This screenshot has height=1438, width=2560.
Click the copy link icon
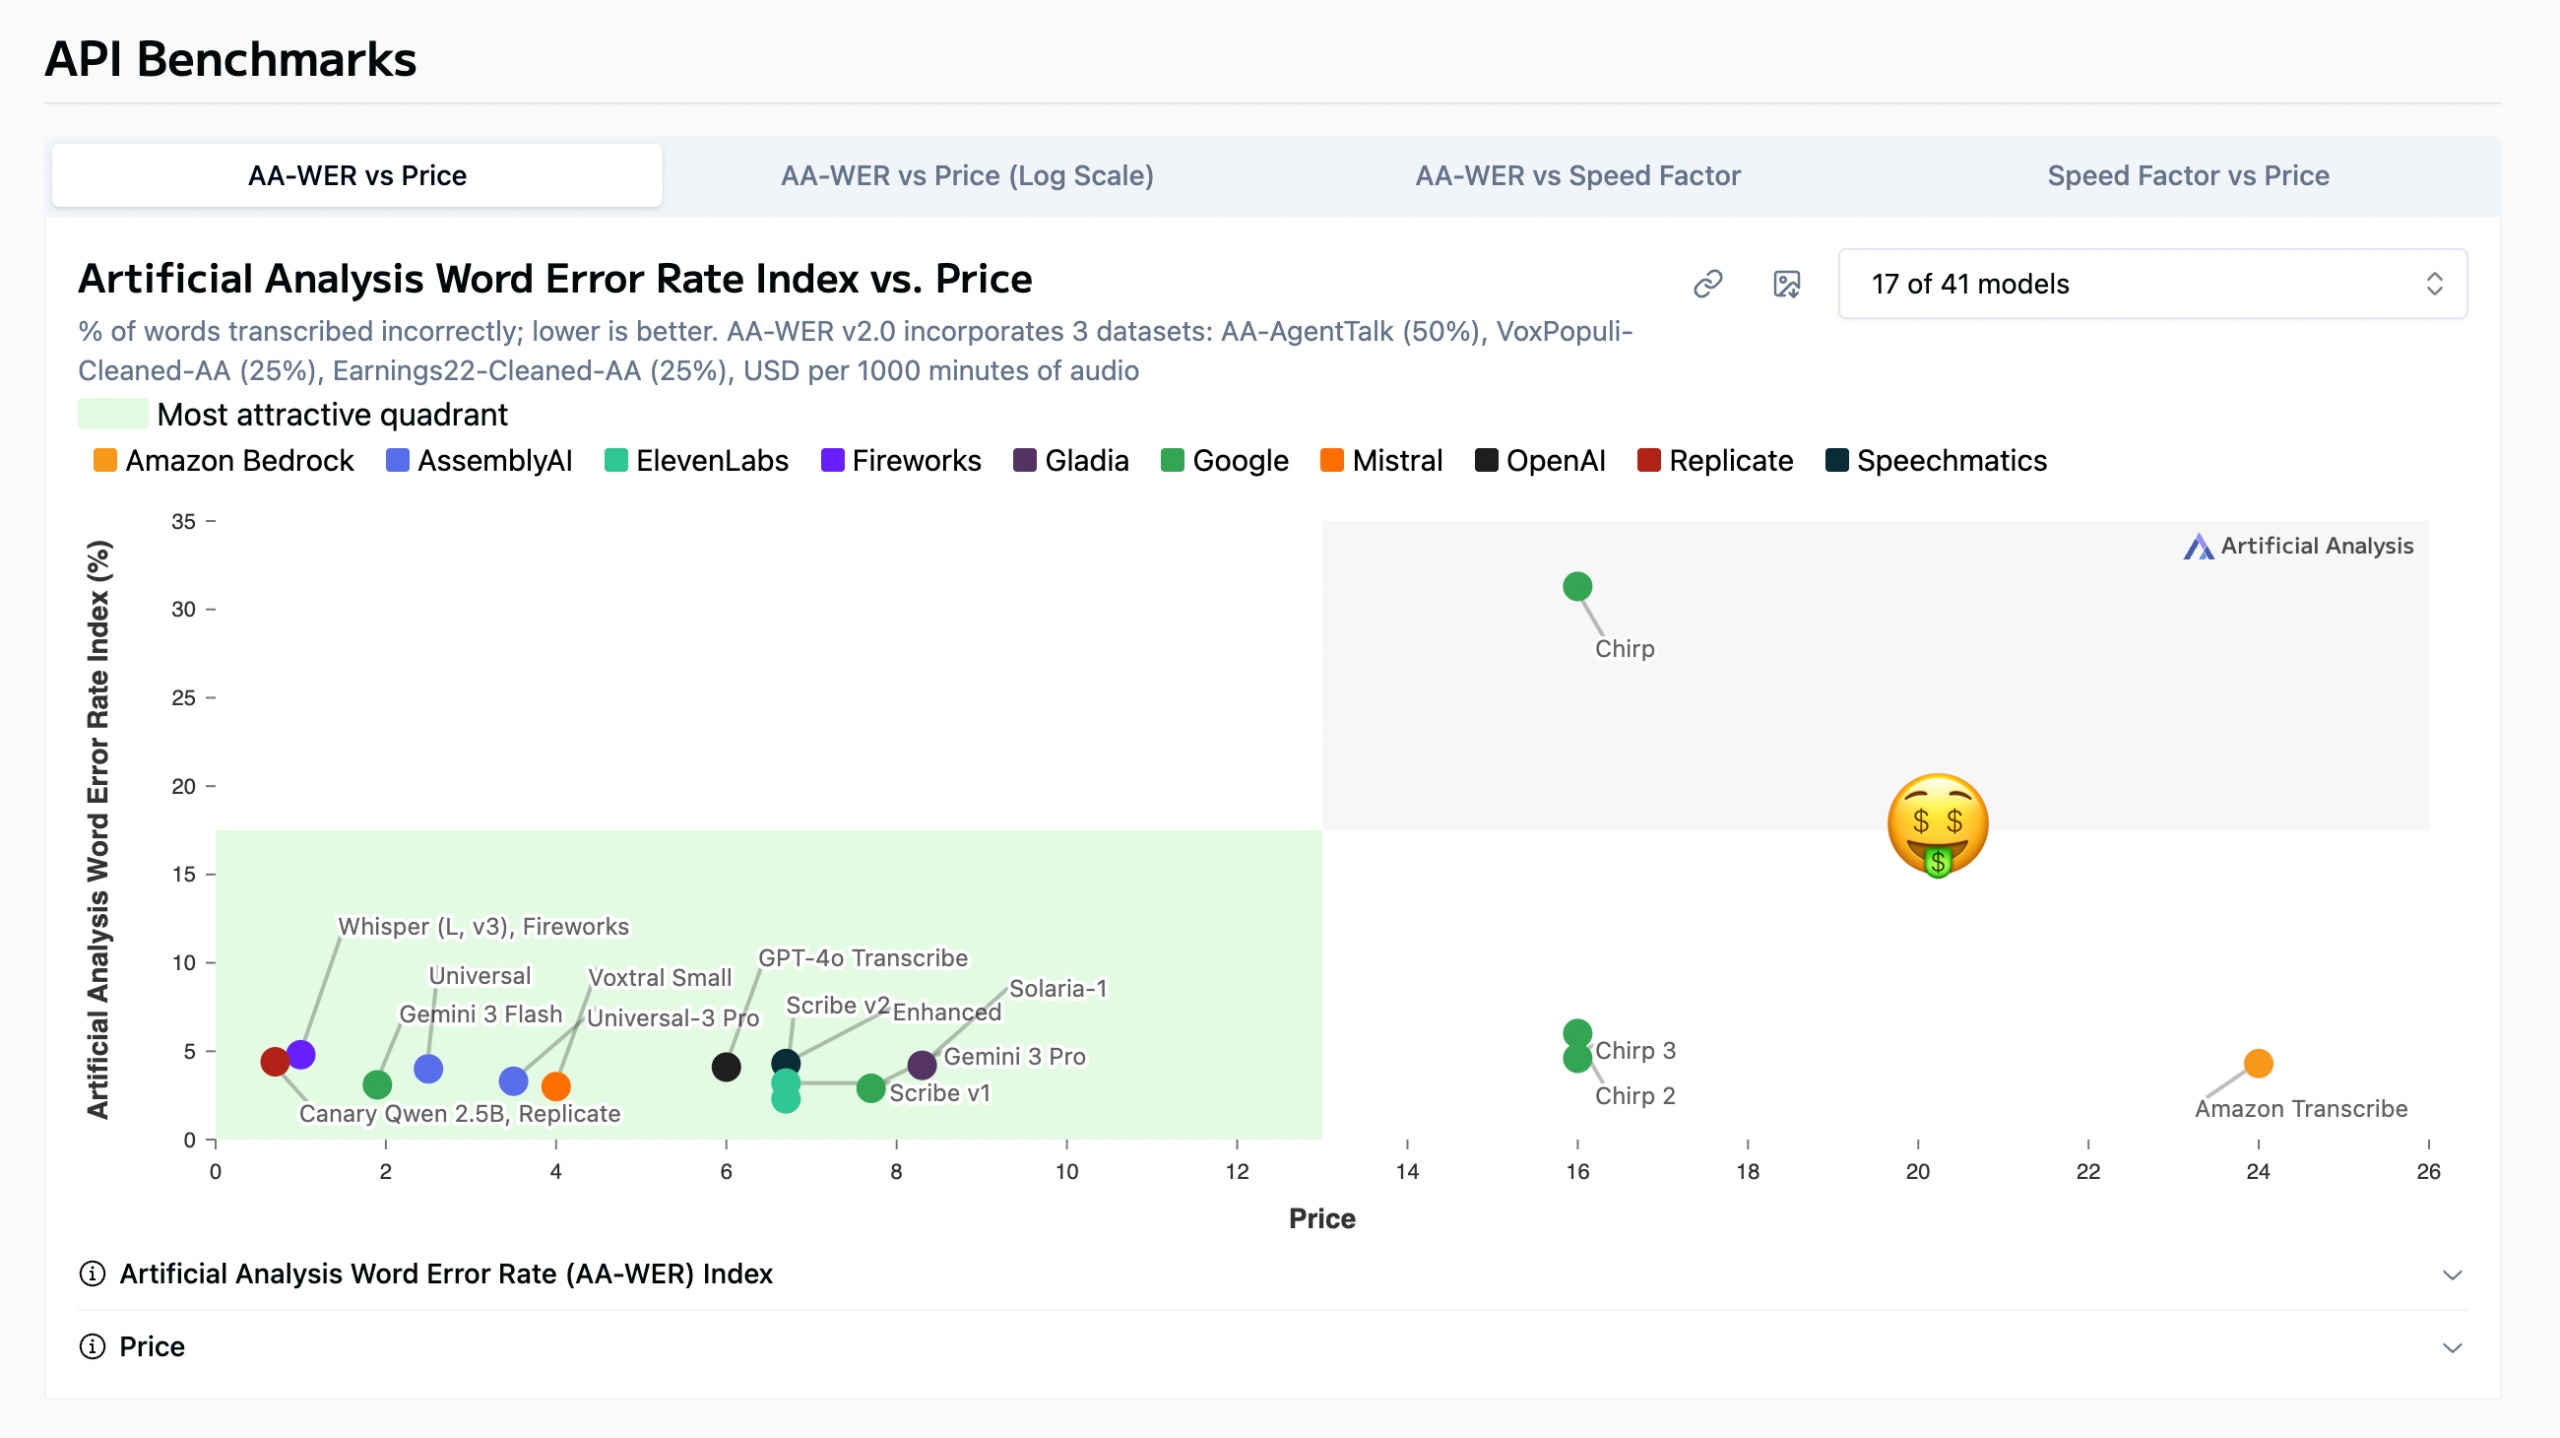coord(1707,284)
